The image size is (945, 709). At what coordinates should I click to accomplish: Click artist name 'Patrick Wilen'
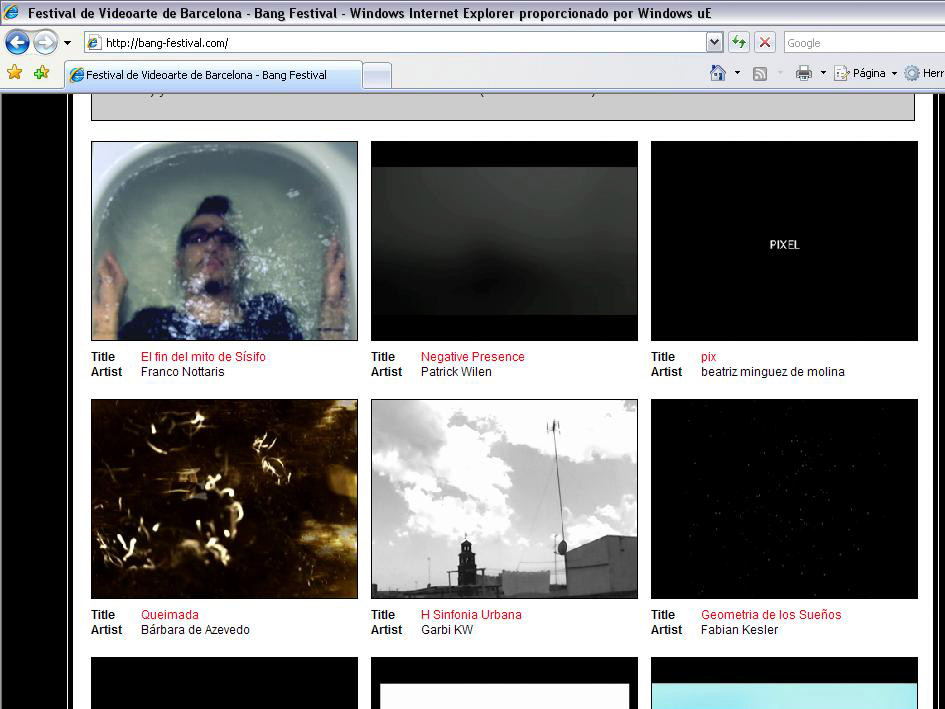point(456,372)
